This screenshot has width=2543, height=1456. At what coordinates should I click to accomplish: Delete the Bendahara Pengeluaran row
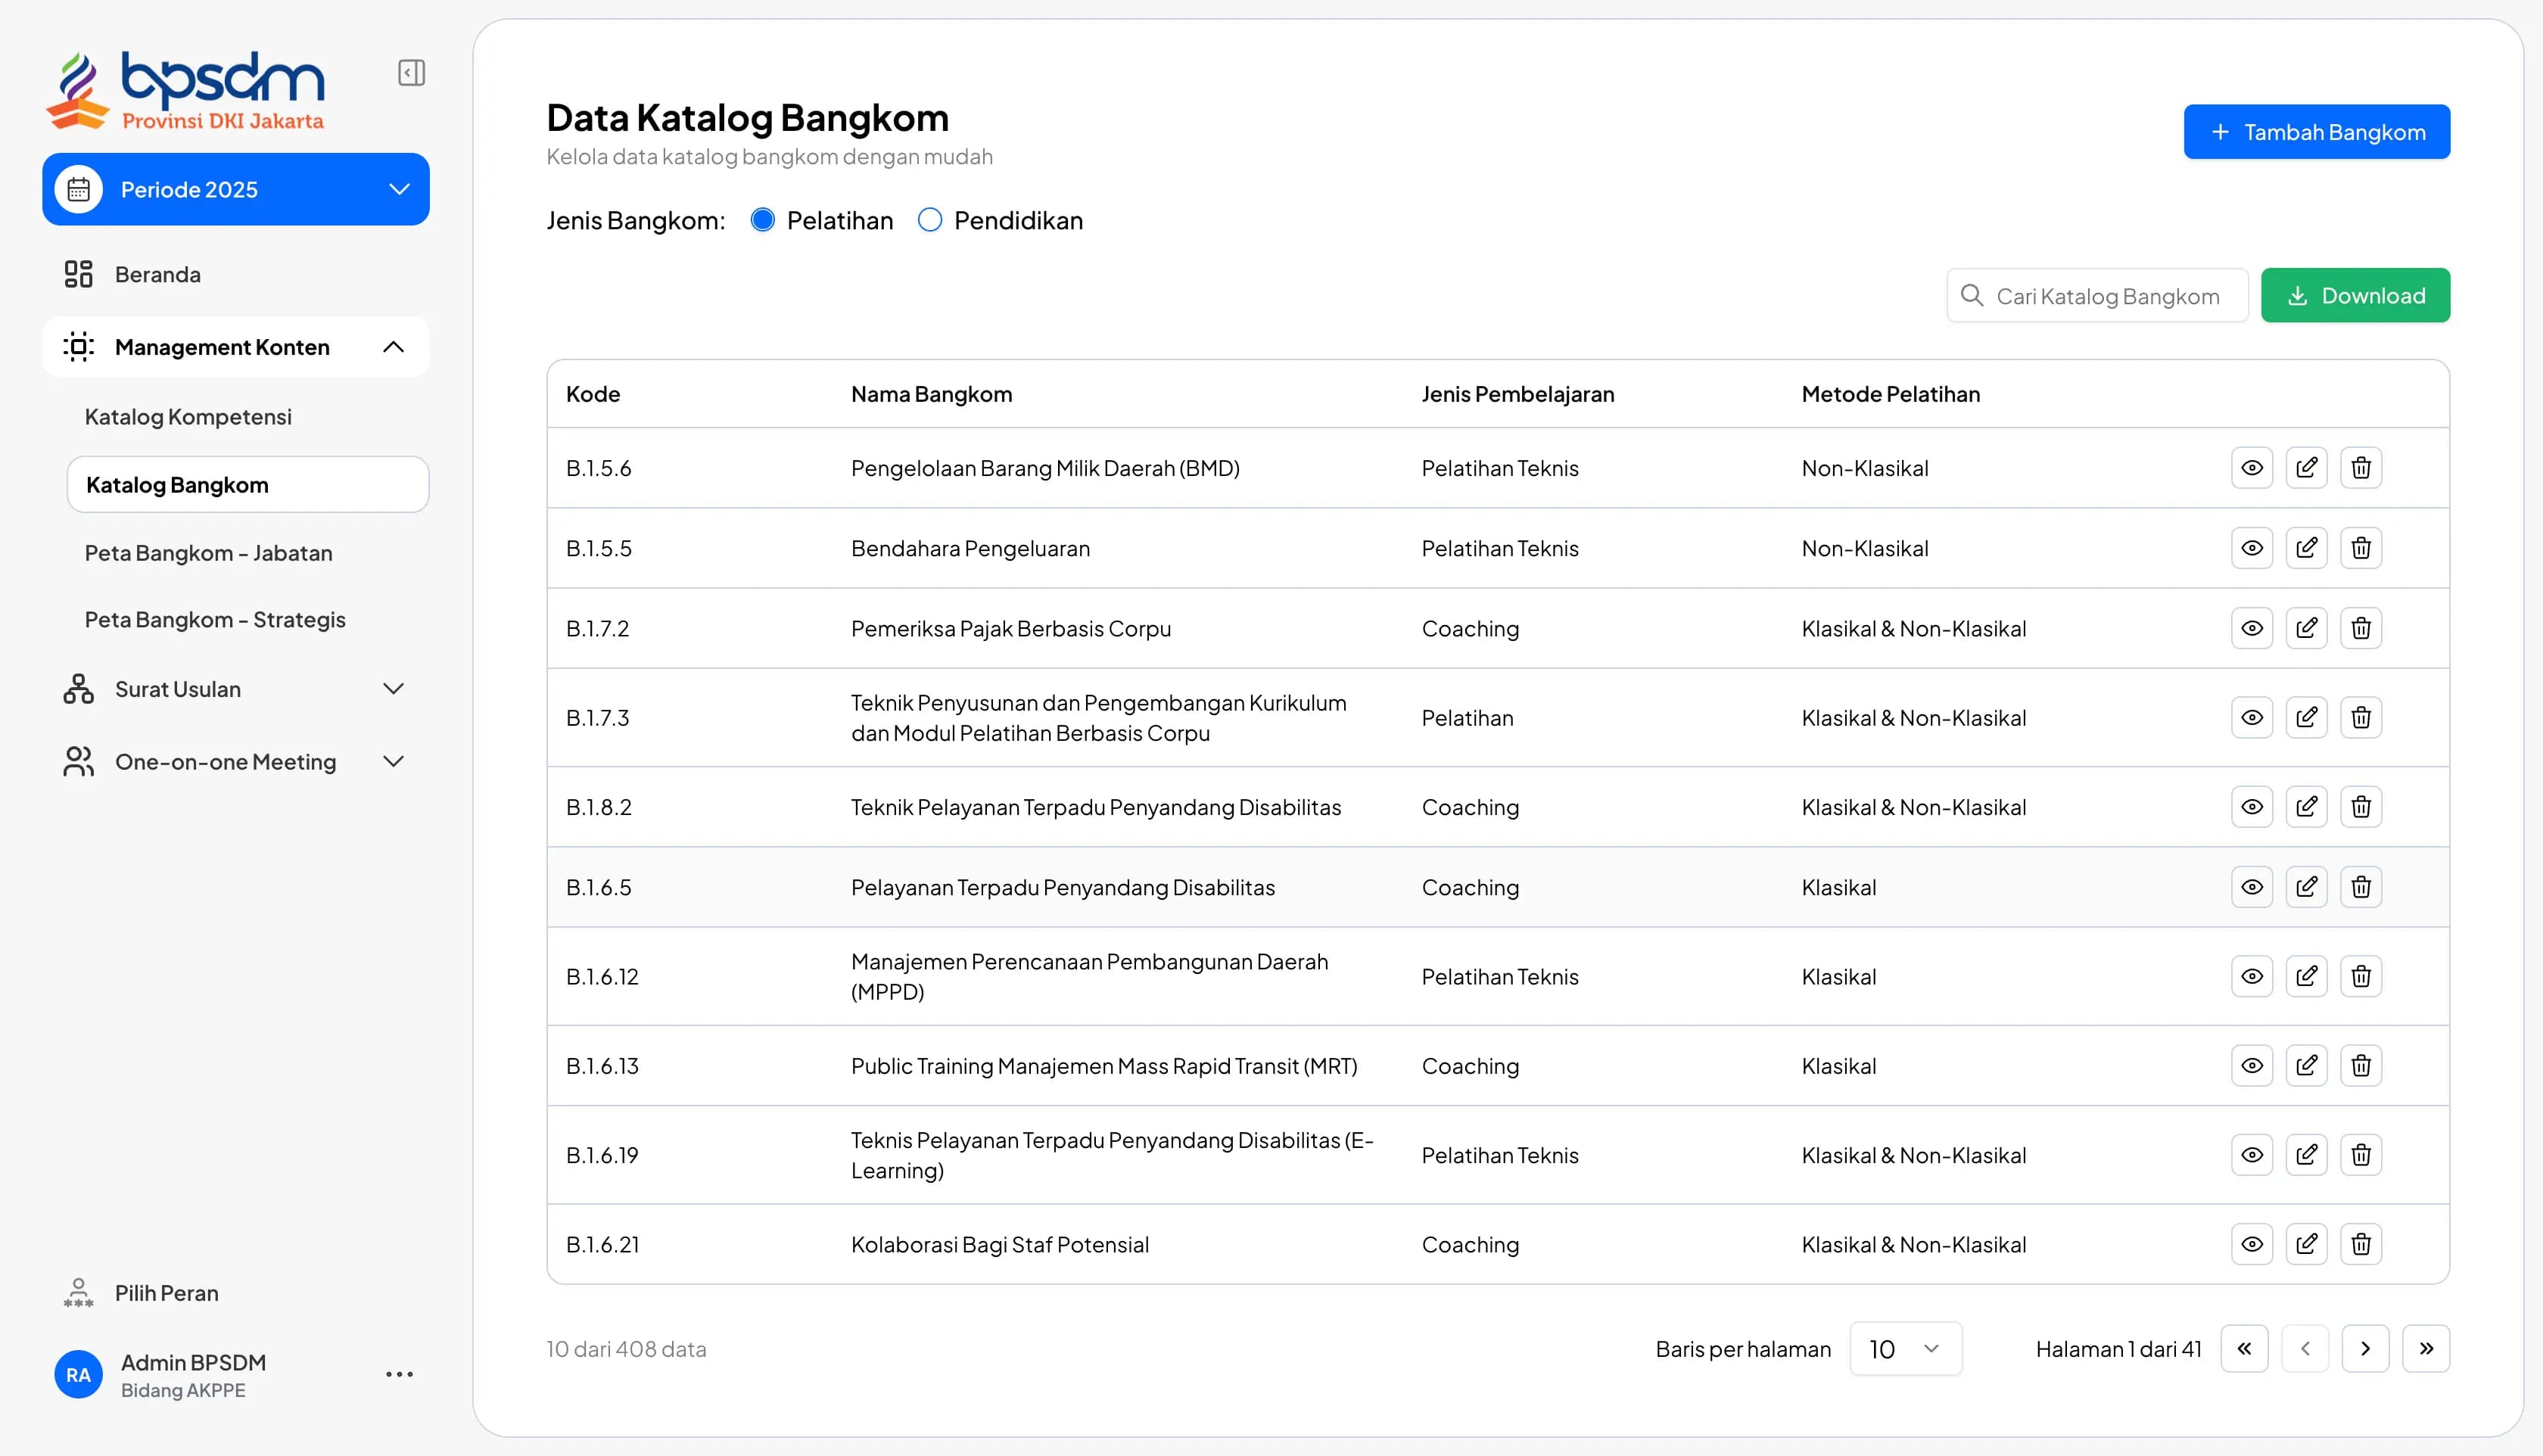click(x=2361, y=548)
